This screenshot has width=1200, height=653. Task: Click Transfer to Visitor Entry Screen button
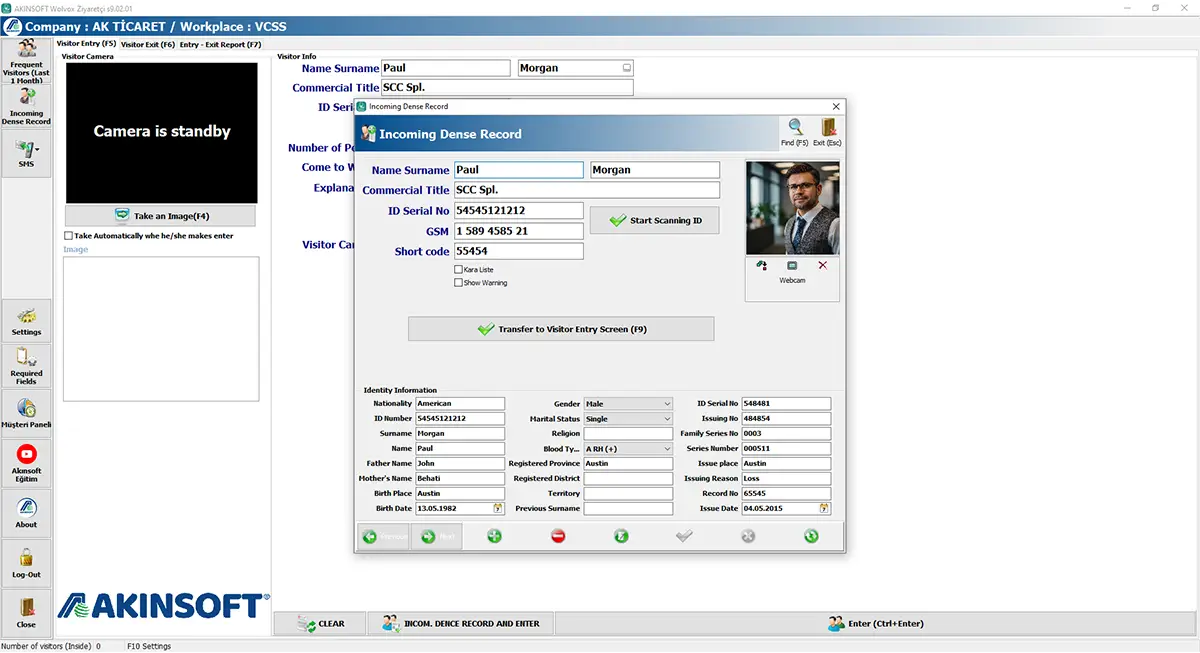[x=561, y=329]
